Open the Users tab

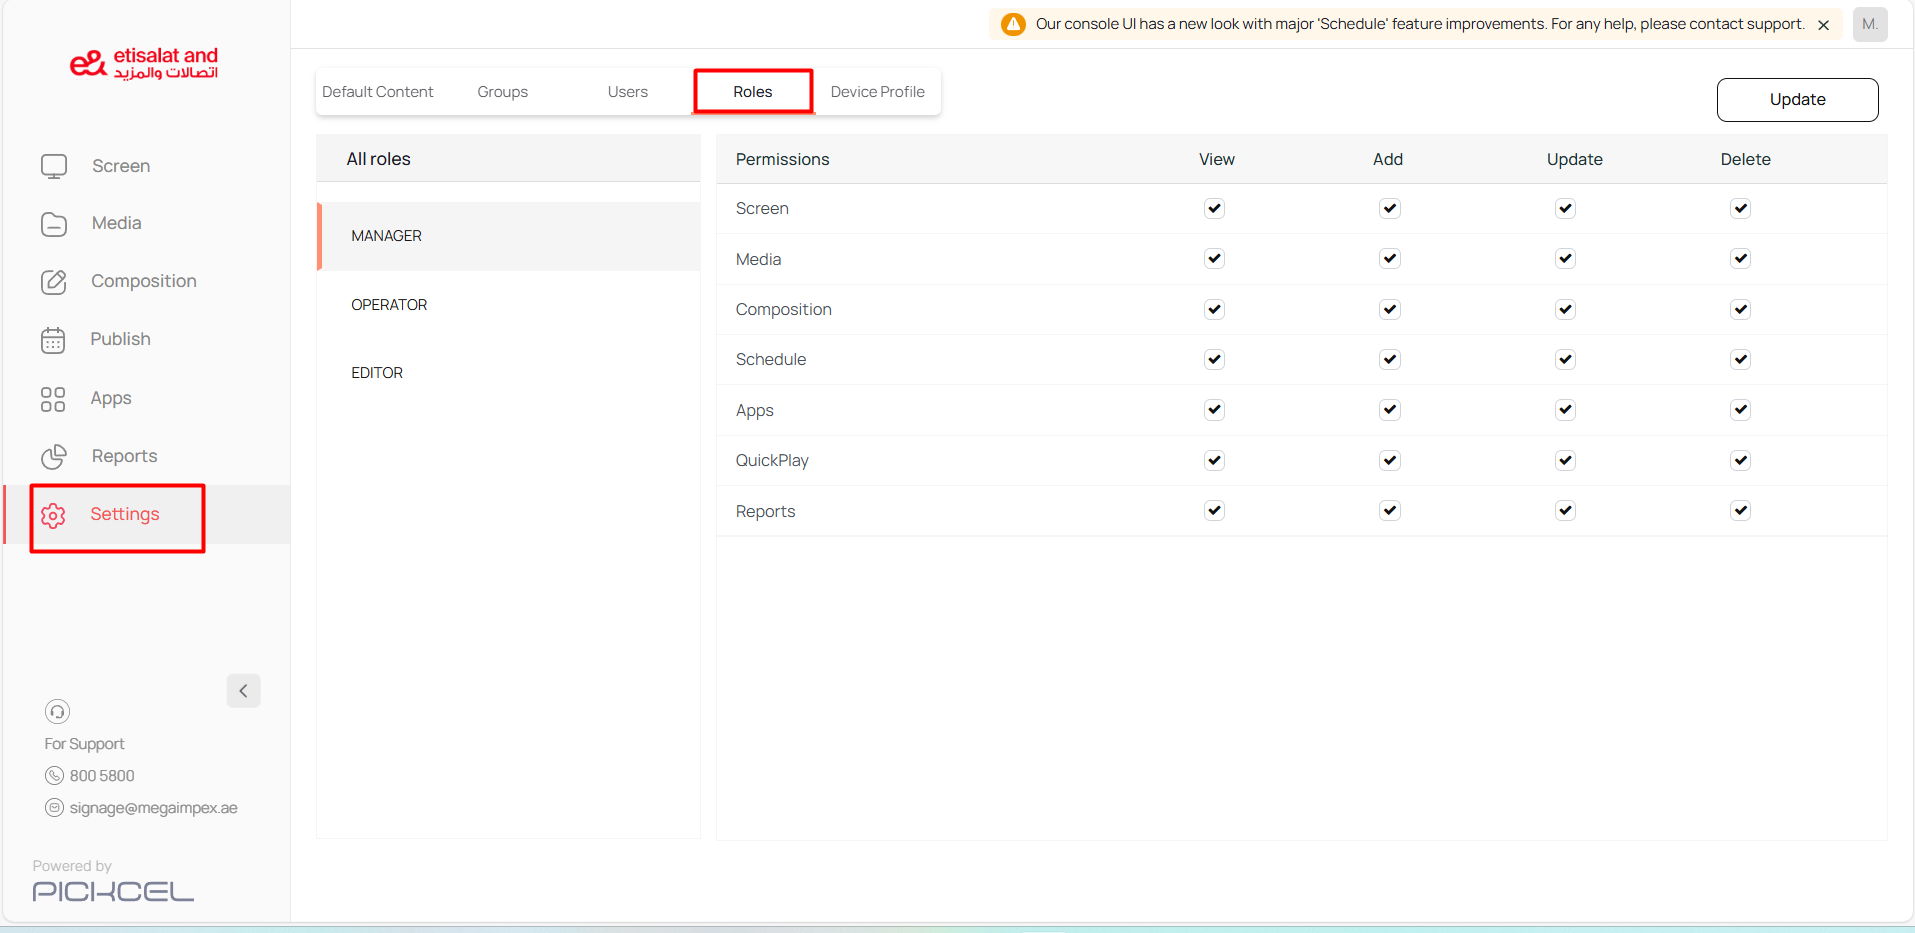point(627,92)
